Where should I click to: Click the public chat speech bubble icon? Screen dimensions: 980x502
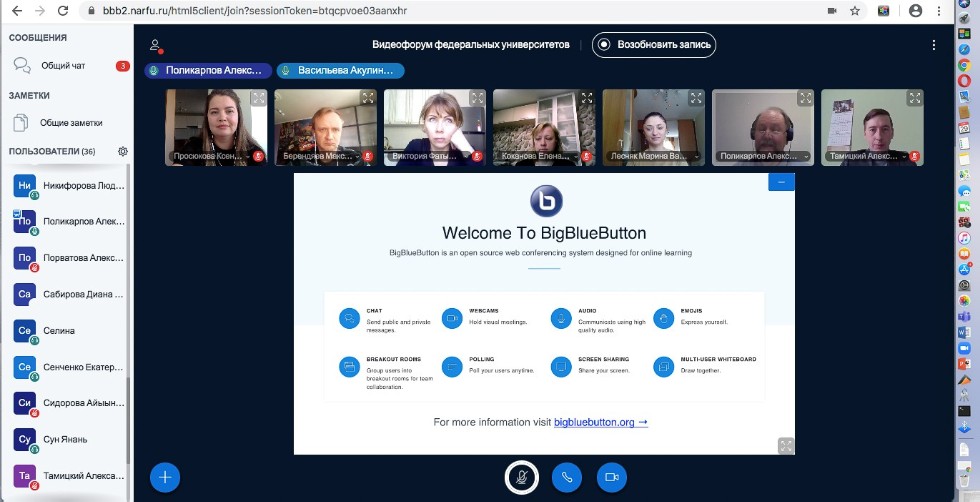click(x=21, y=66)
